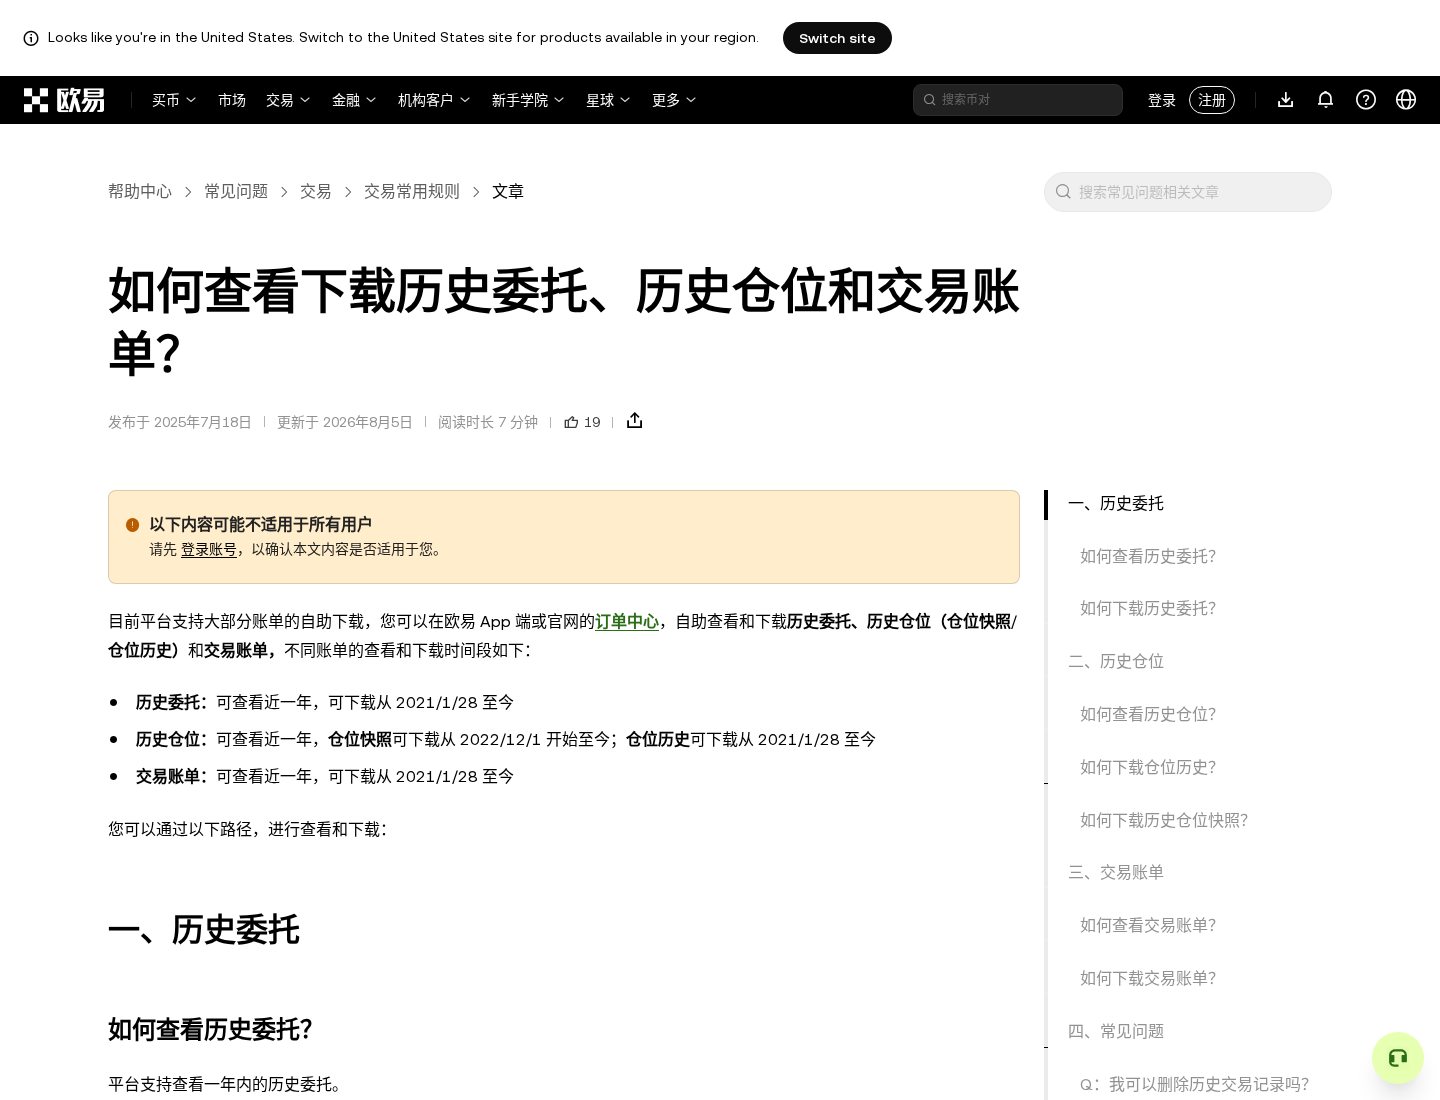Image resolution: width=1440 pixels, height=1100 pixels.
Task: Jump to 三、交易账单 in contents
Action: 1116,872
